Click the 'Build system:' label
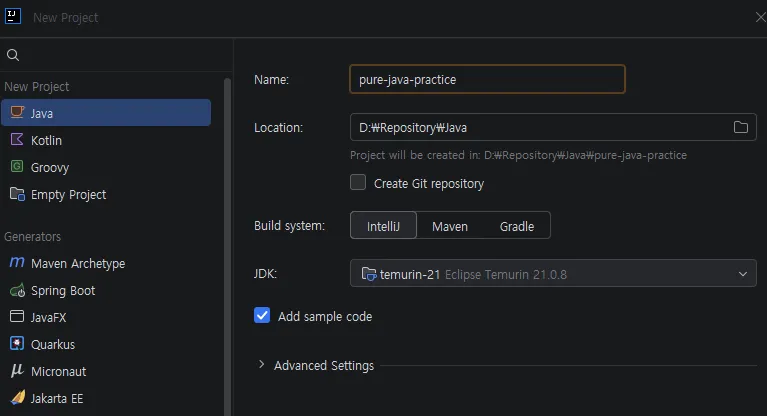 coord(289,226)
